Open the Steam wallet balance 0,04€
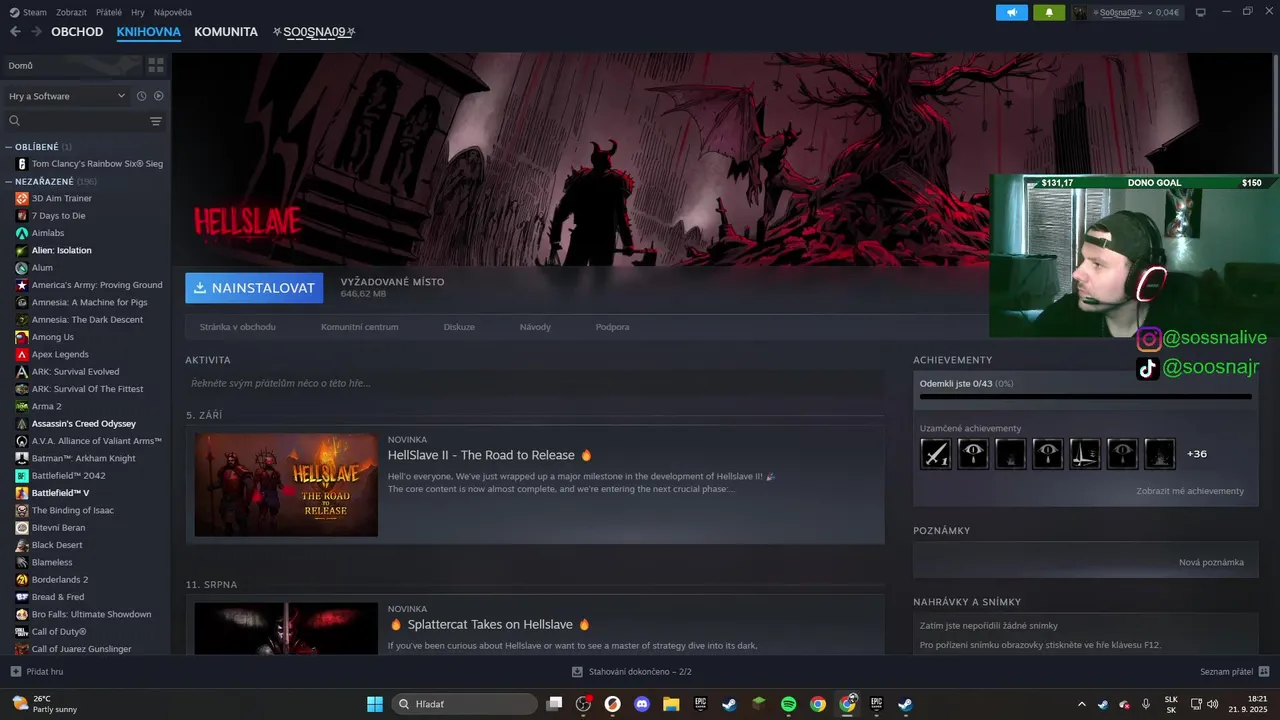The width and height of the screenshot is (1280, 720). 1167,12
